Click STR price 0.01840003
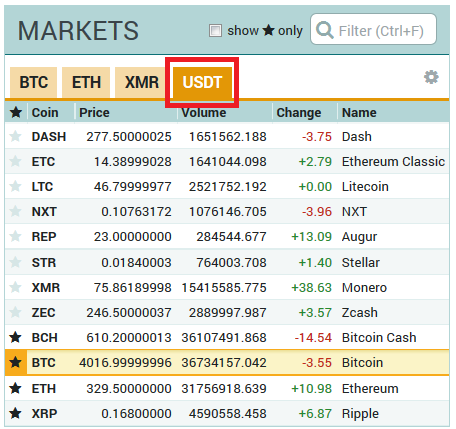 136,263
